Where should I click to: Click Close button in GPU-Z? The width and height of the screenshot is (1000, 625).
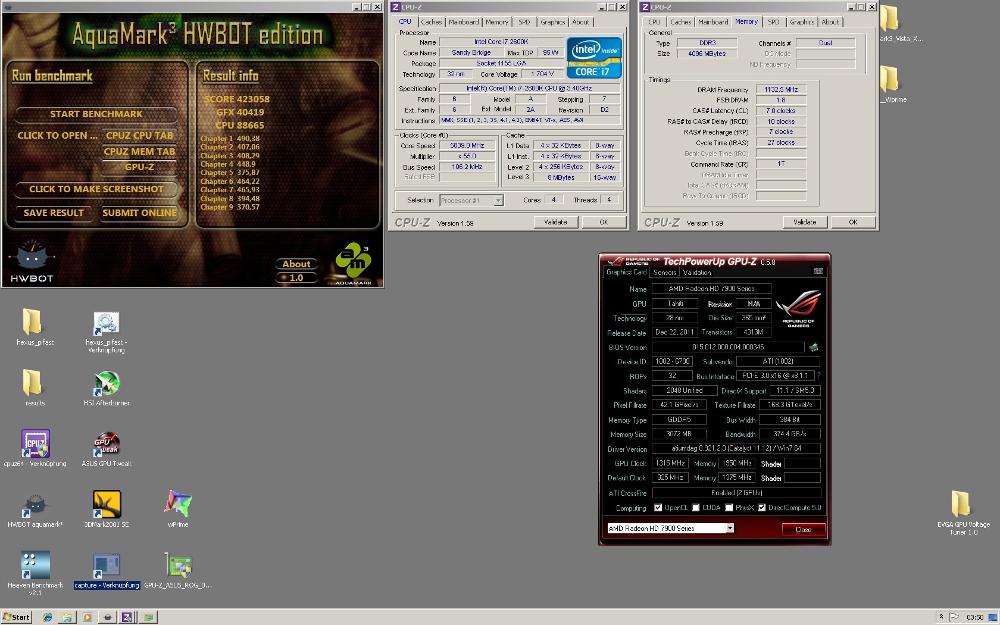[x=804, y=529]
